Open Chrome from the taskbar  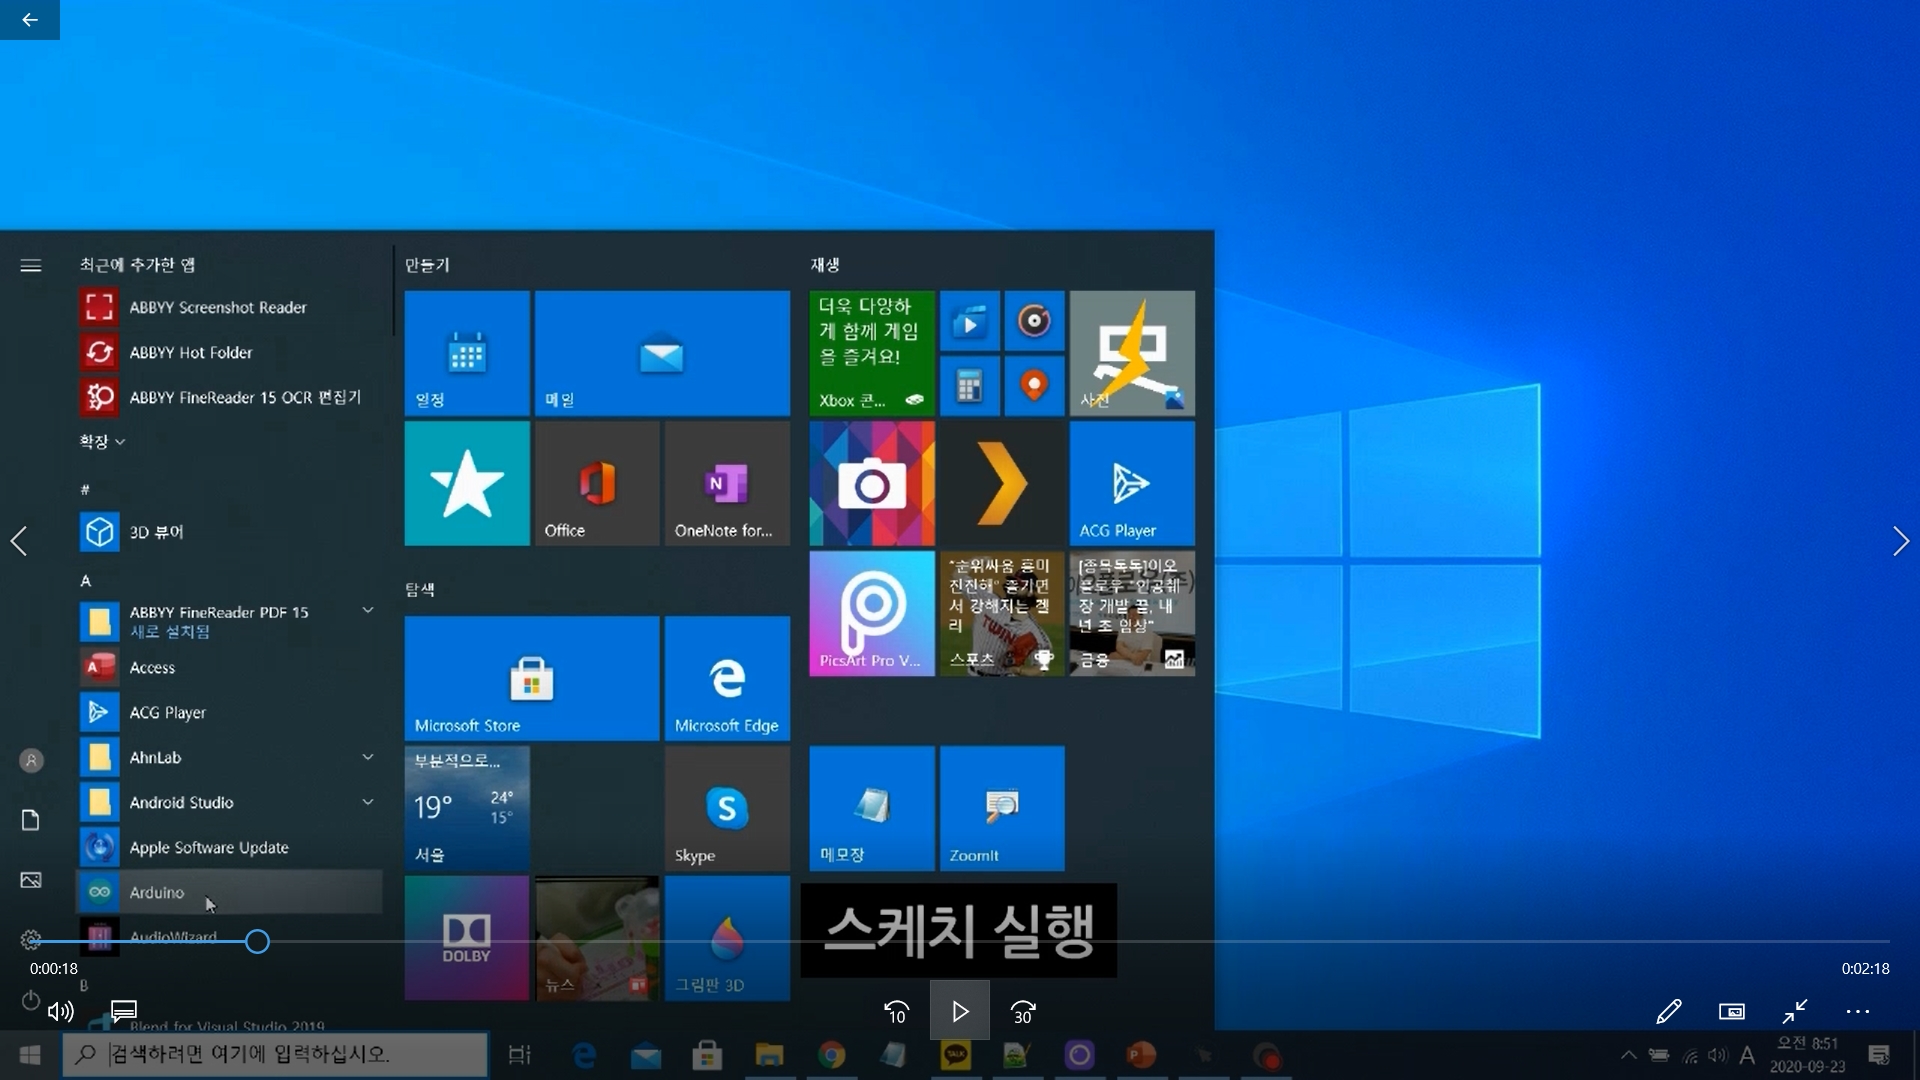[x=831, y=1055]
